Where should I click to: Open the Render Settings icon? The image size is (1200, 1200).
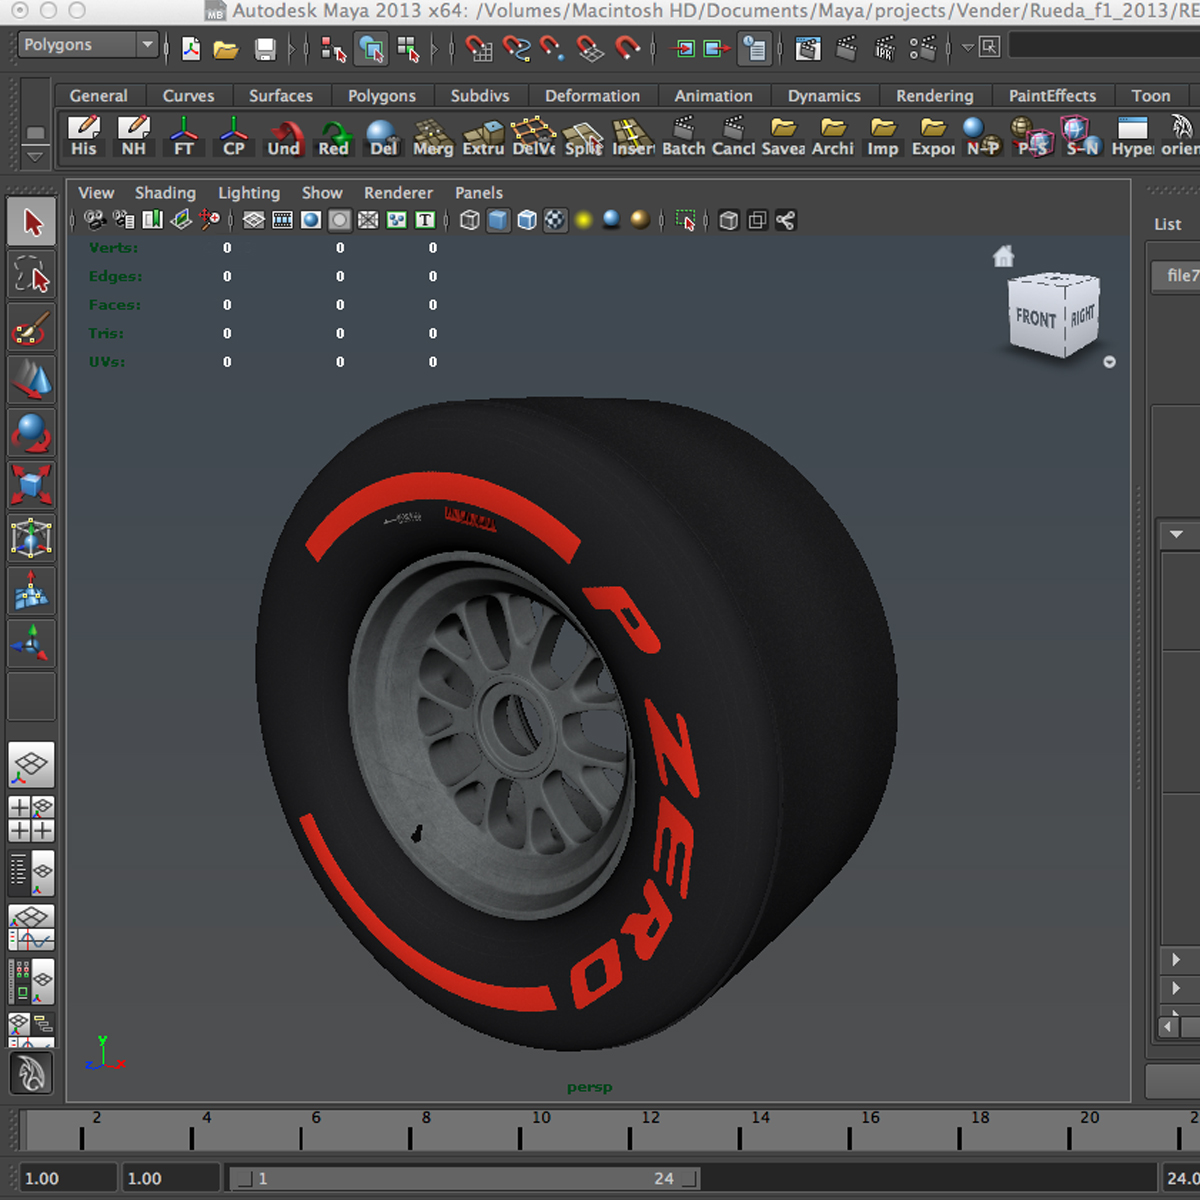click(x=922, y=48)
